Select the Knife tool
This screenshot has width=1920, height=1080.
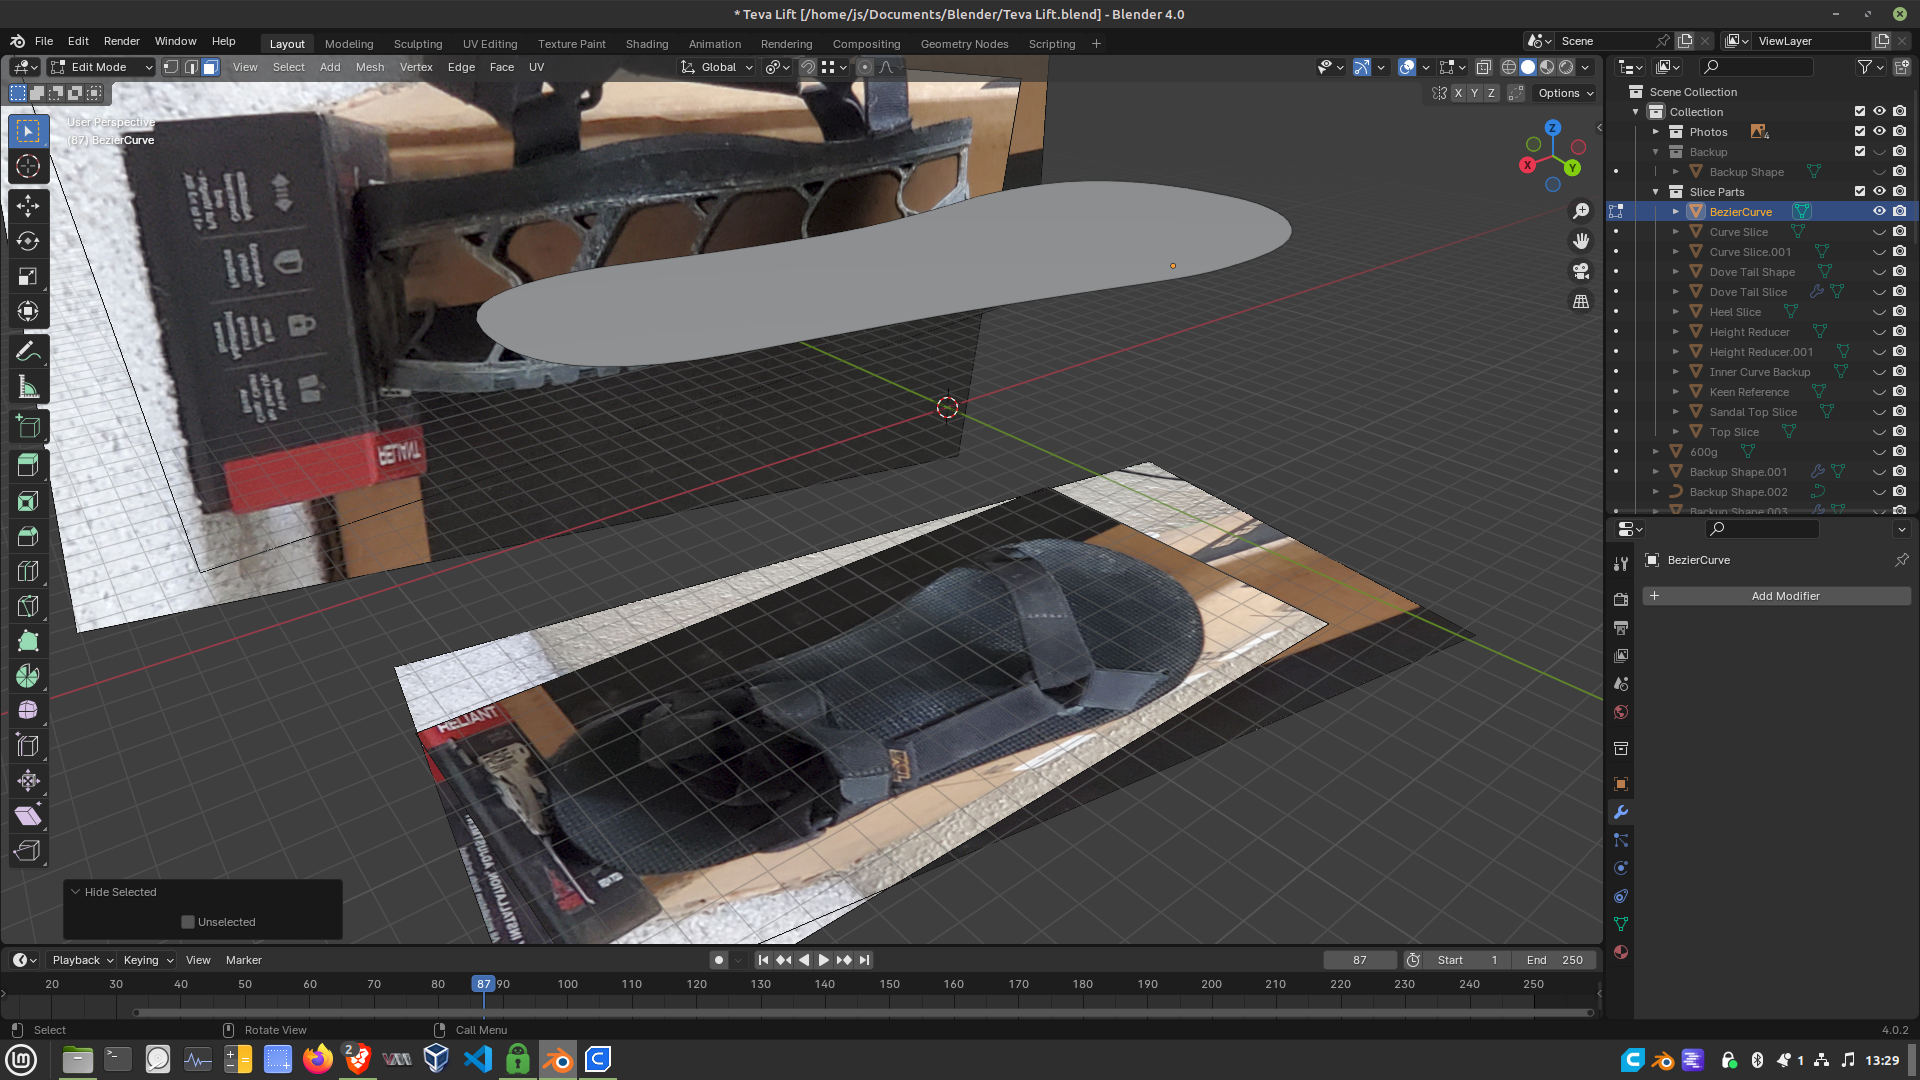(28, 606)
